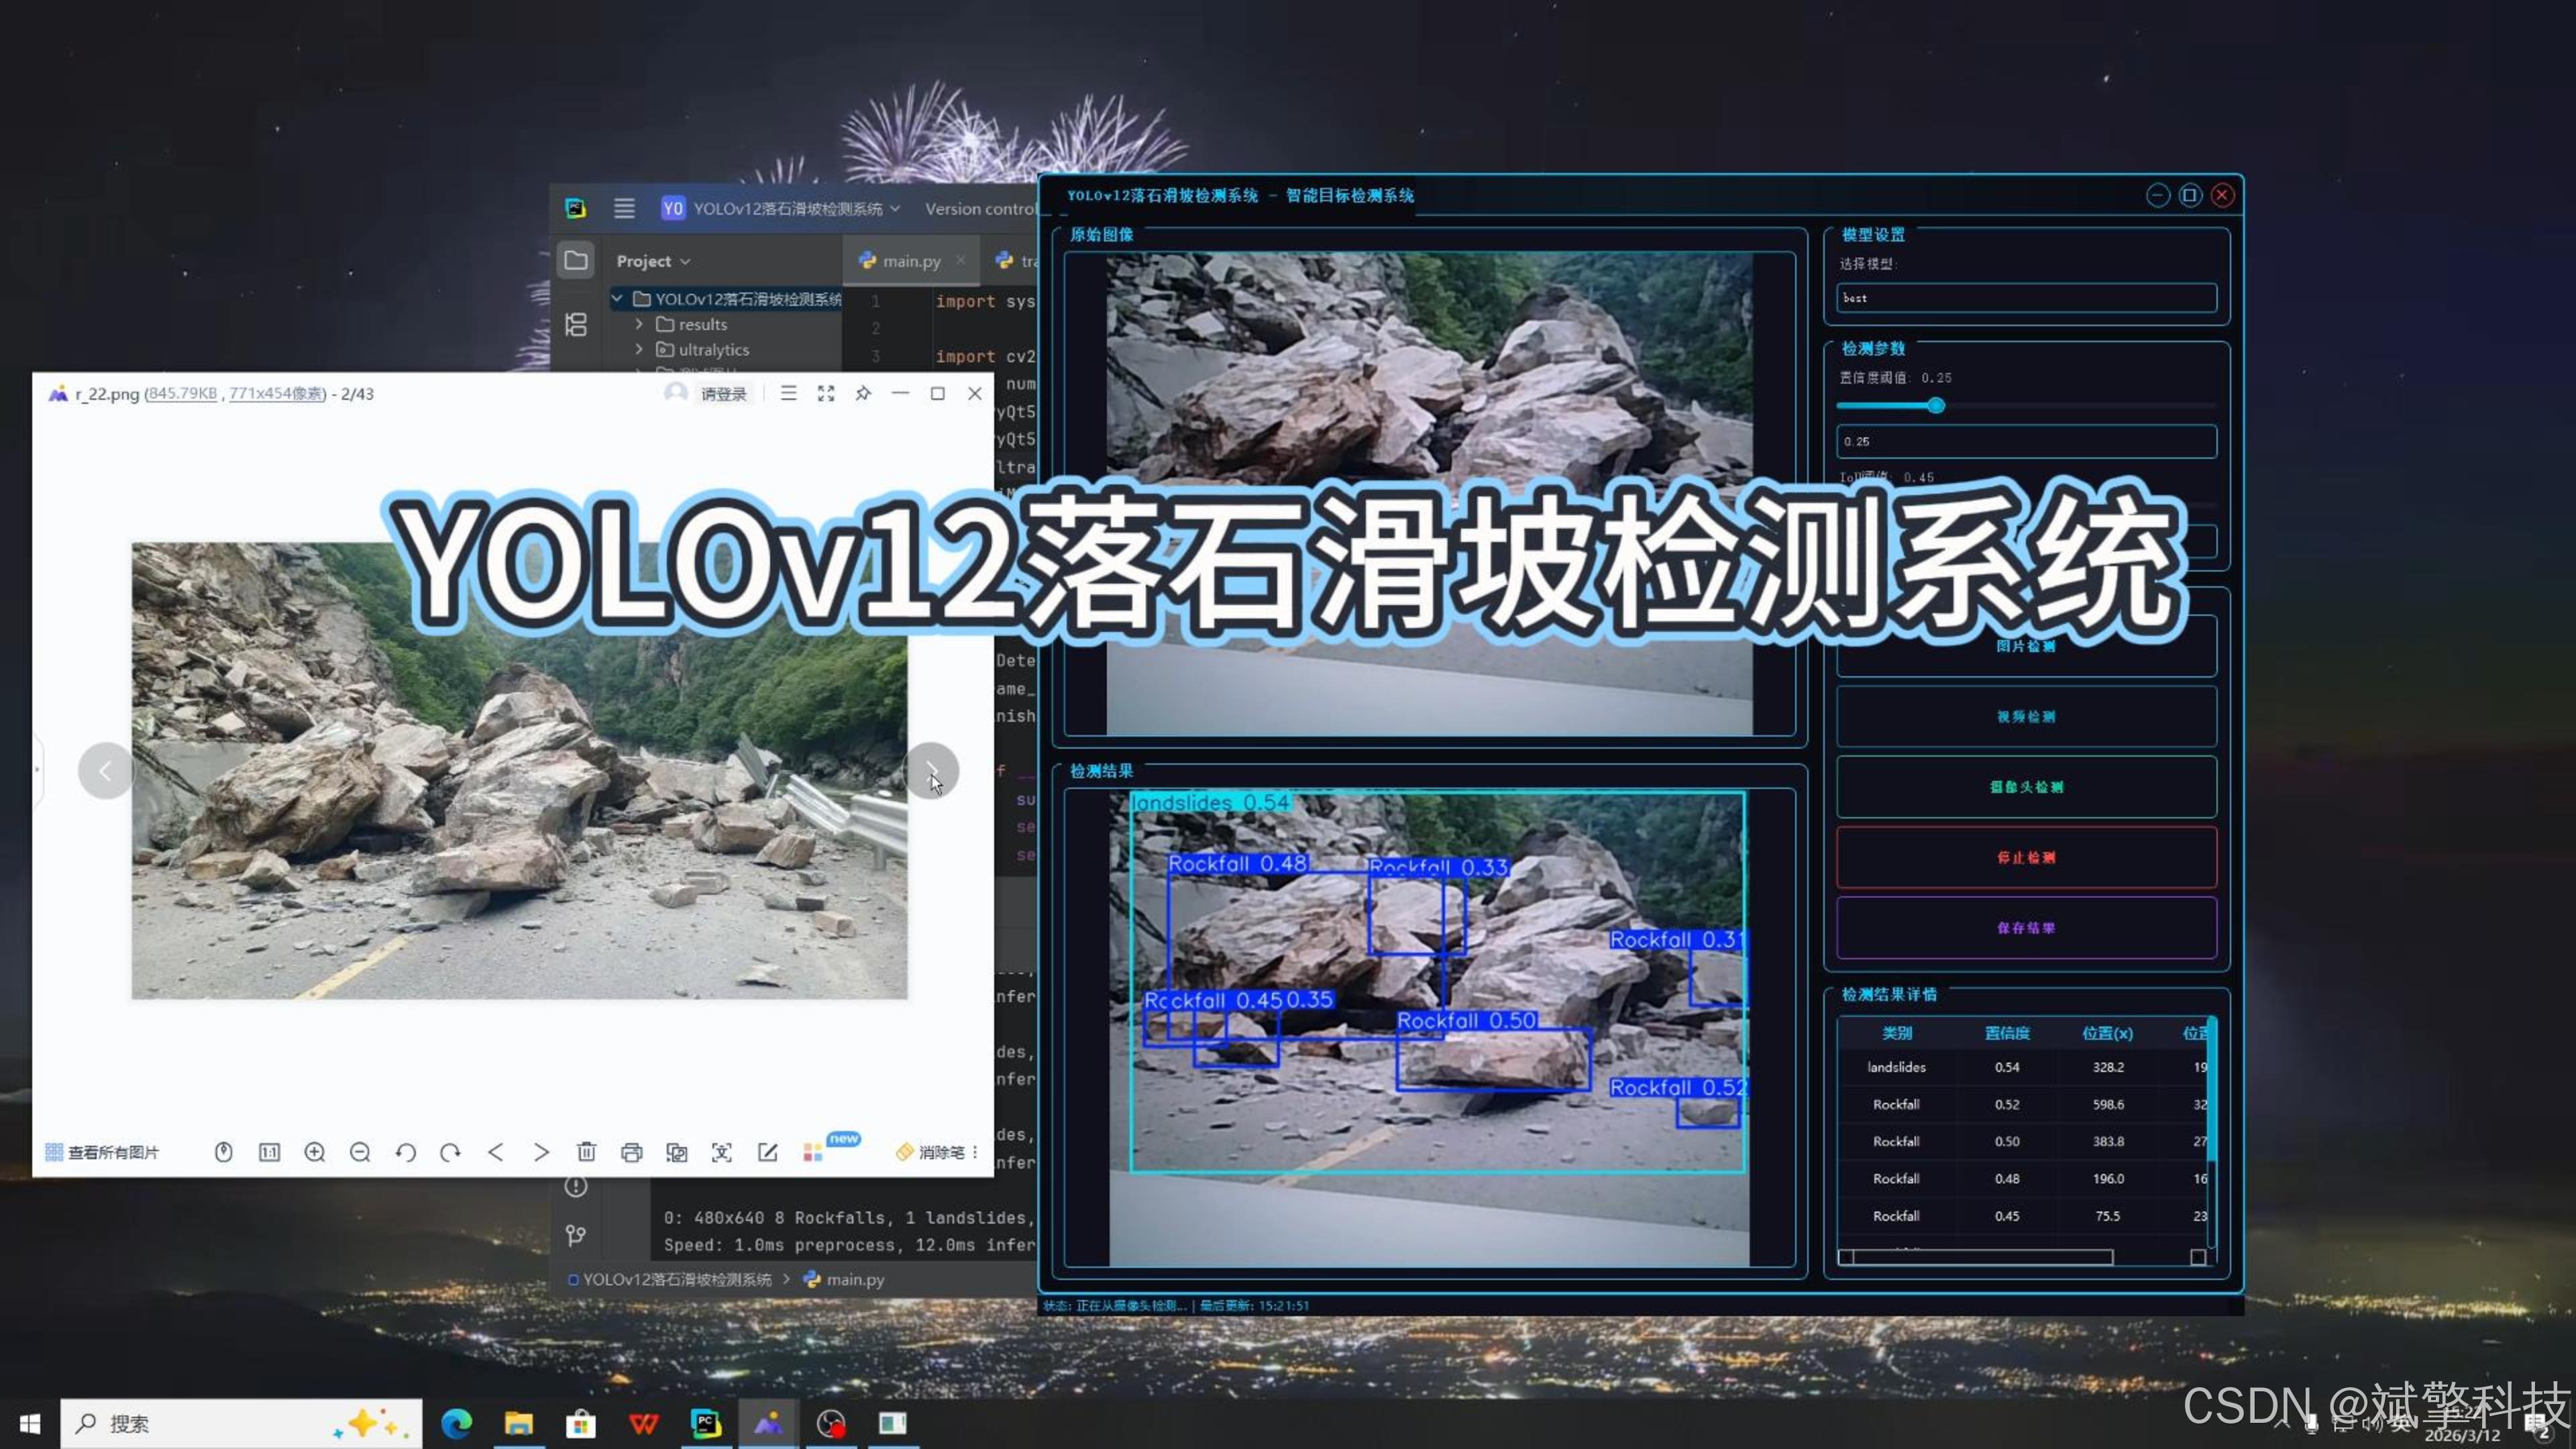Click the text recognition icon
The height and width of the screenshot is (1449, 2576).
pos(721,1152)
